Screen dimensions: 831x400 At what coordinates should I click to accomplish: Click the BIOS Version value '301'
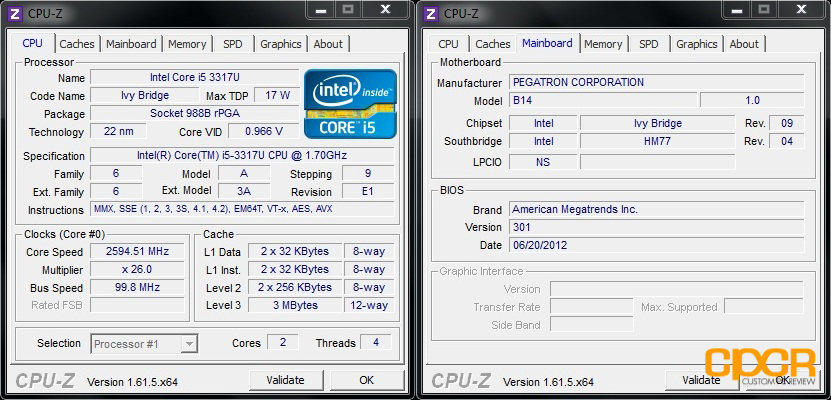point(657,227)
